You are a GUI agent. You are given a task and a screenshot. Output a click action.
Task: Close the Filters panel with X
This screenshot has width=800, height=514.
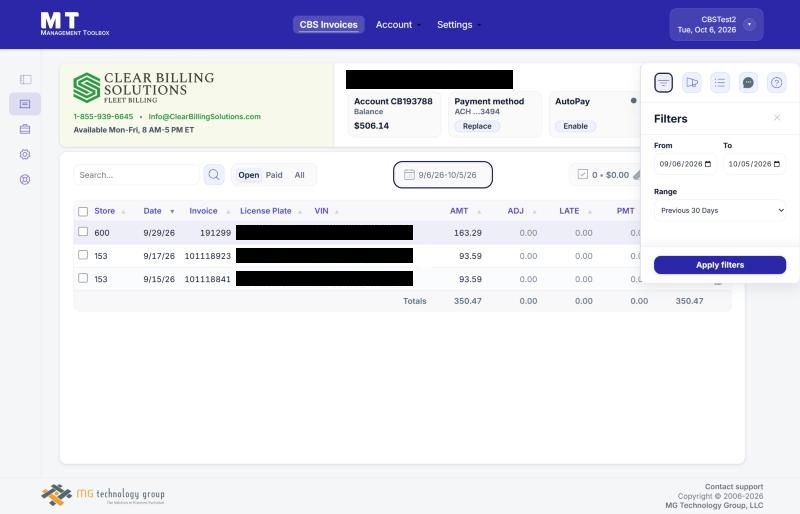[777, 118]
